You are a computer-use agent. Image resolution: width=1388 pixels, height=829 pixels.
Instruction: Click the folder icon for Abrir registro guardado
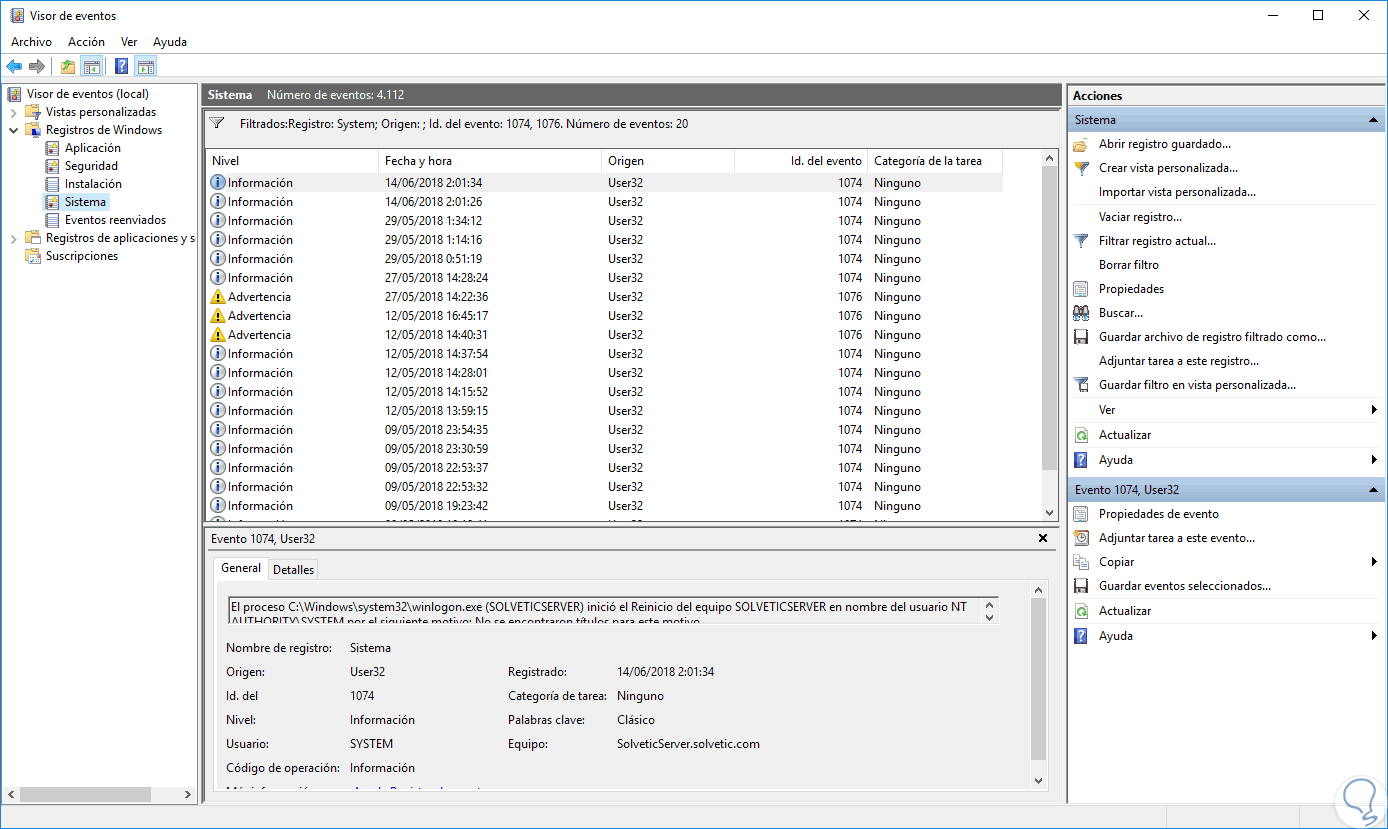pyautogui.click(x=1081, y=145)
